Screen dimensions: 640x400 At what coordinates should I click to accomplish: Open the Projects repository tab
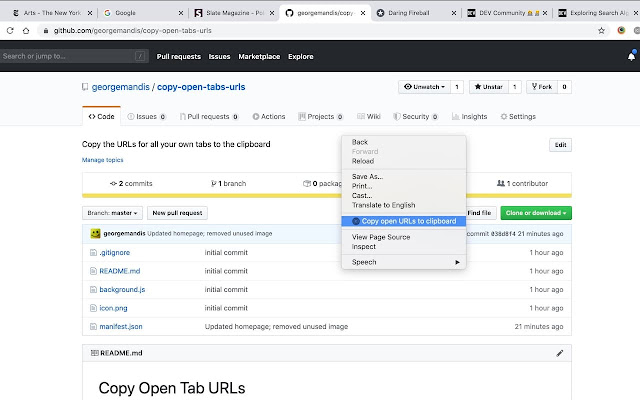tap(320, 117)
